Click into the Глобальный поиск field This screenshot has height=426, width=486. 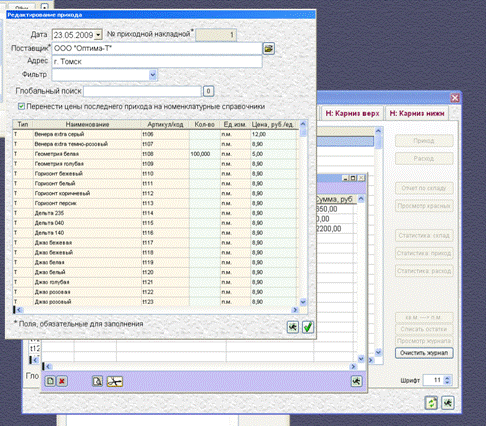point(142,91)
